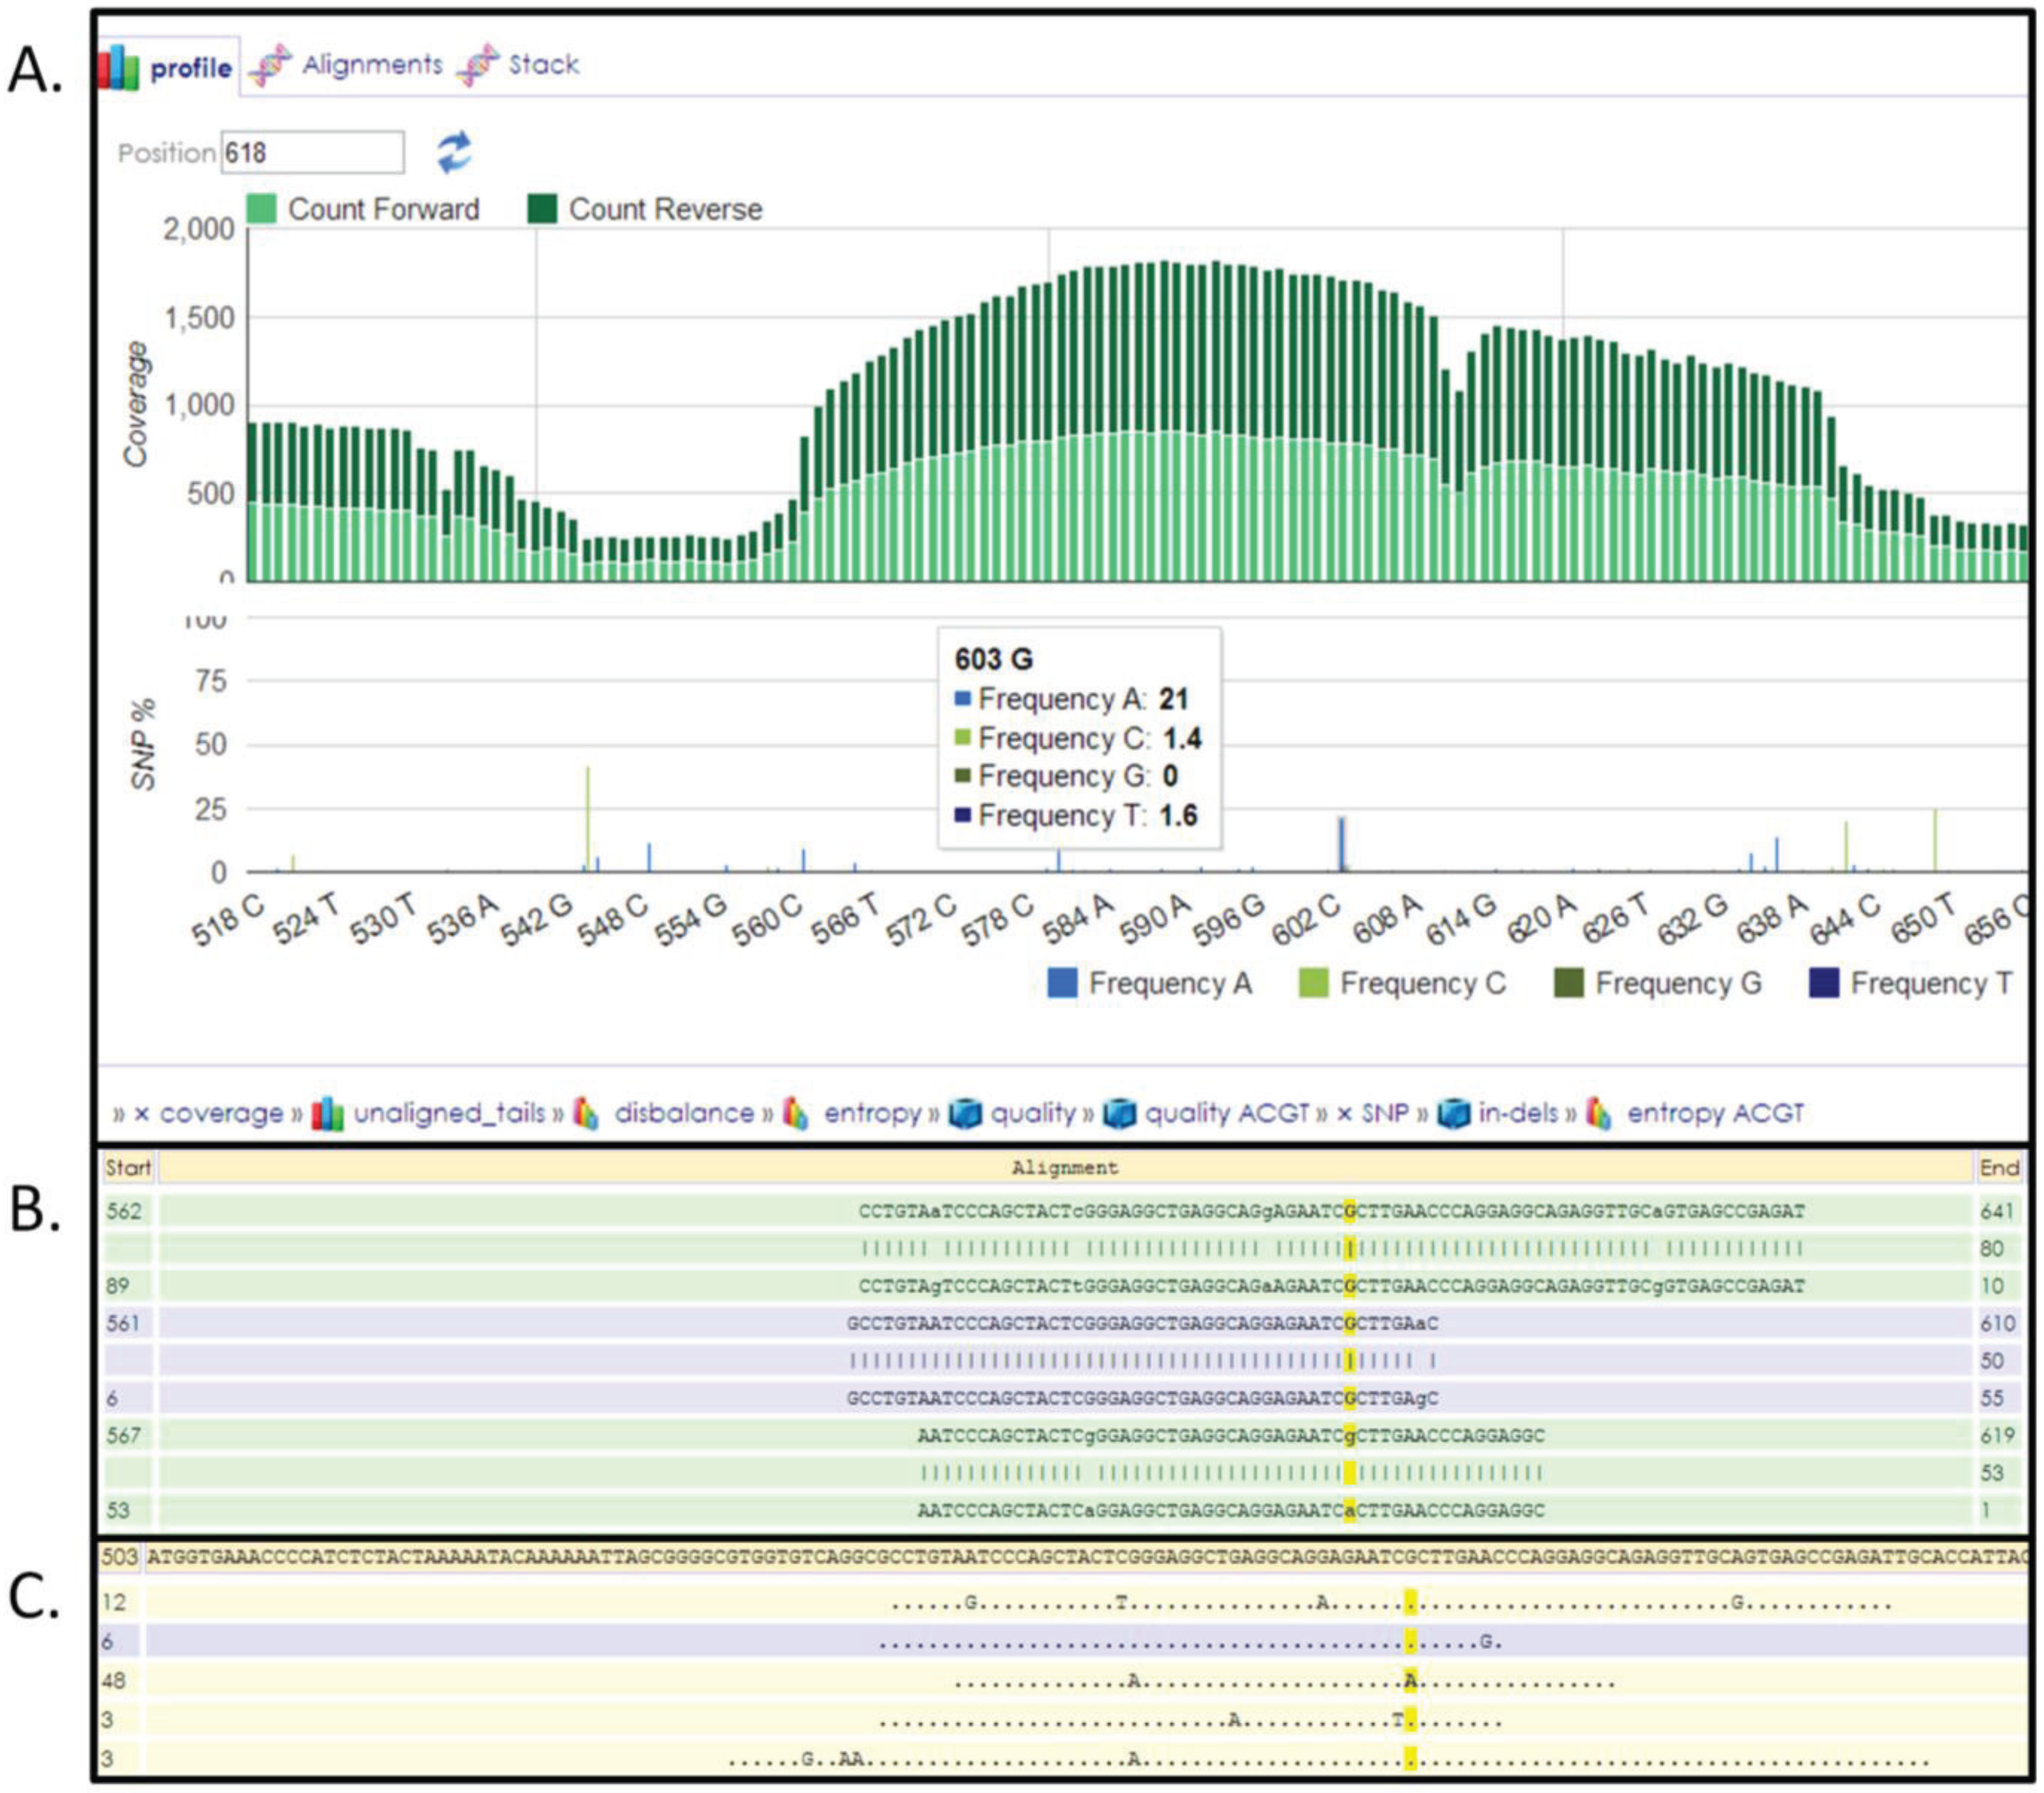Open the entropy view
The height and width of the screenshot is (1793, 2044).
(x=872, y=1113)
